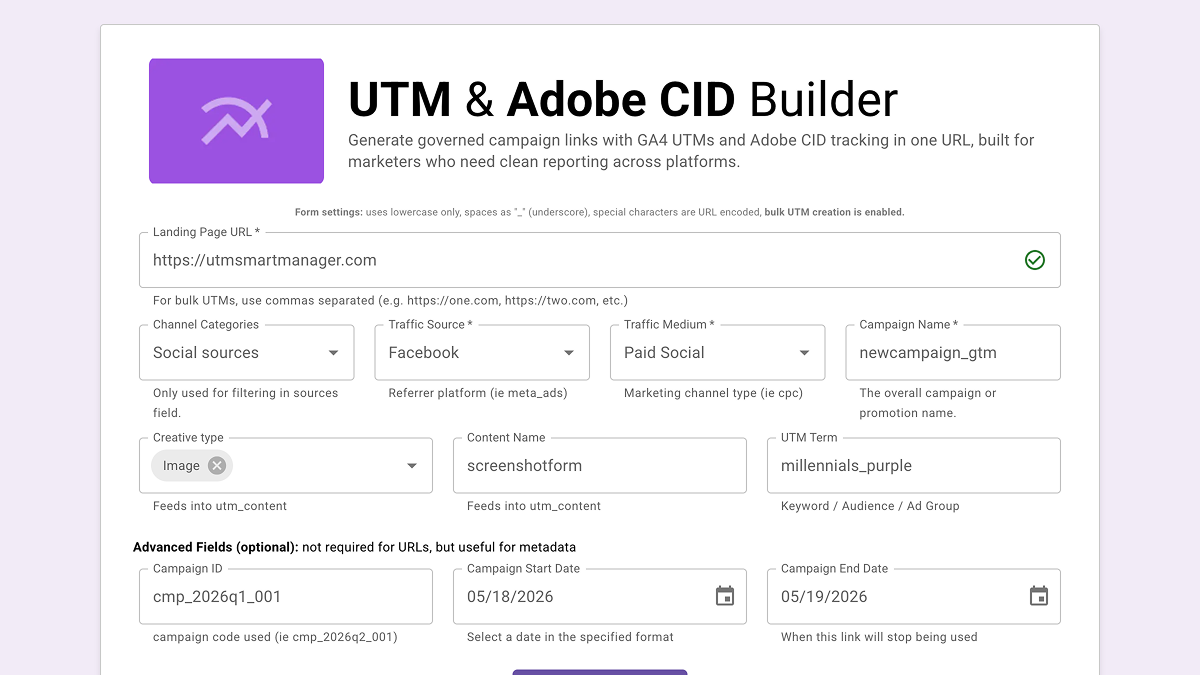The height and width of the screenshot is (675, 1200).
Task: Click 'campaign code used' helper text
Action: (x=275, y=637)
